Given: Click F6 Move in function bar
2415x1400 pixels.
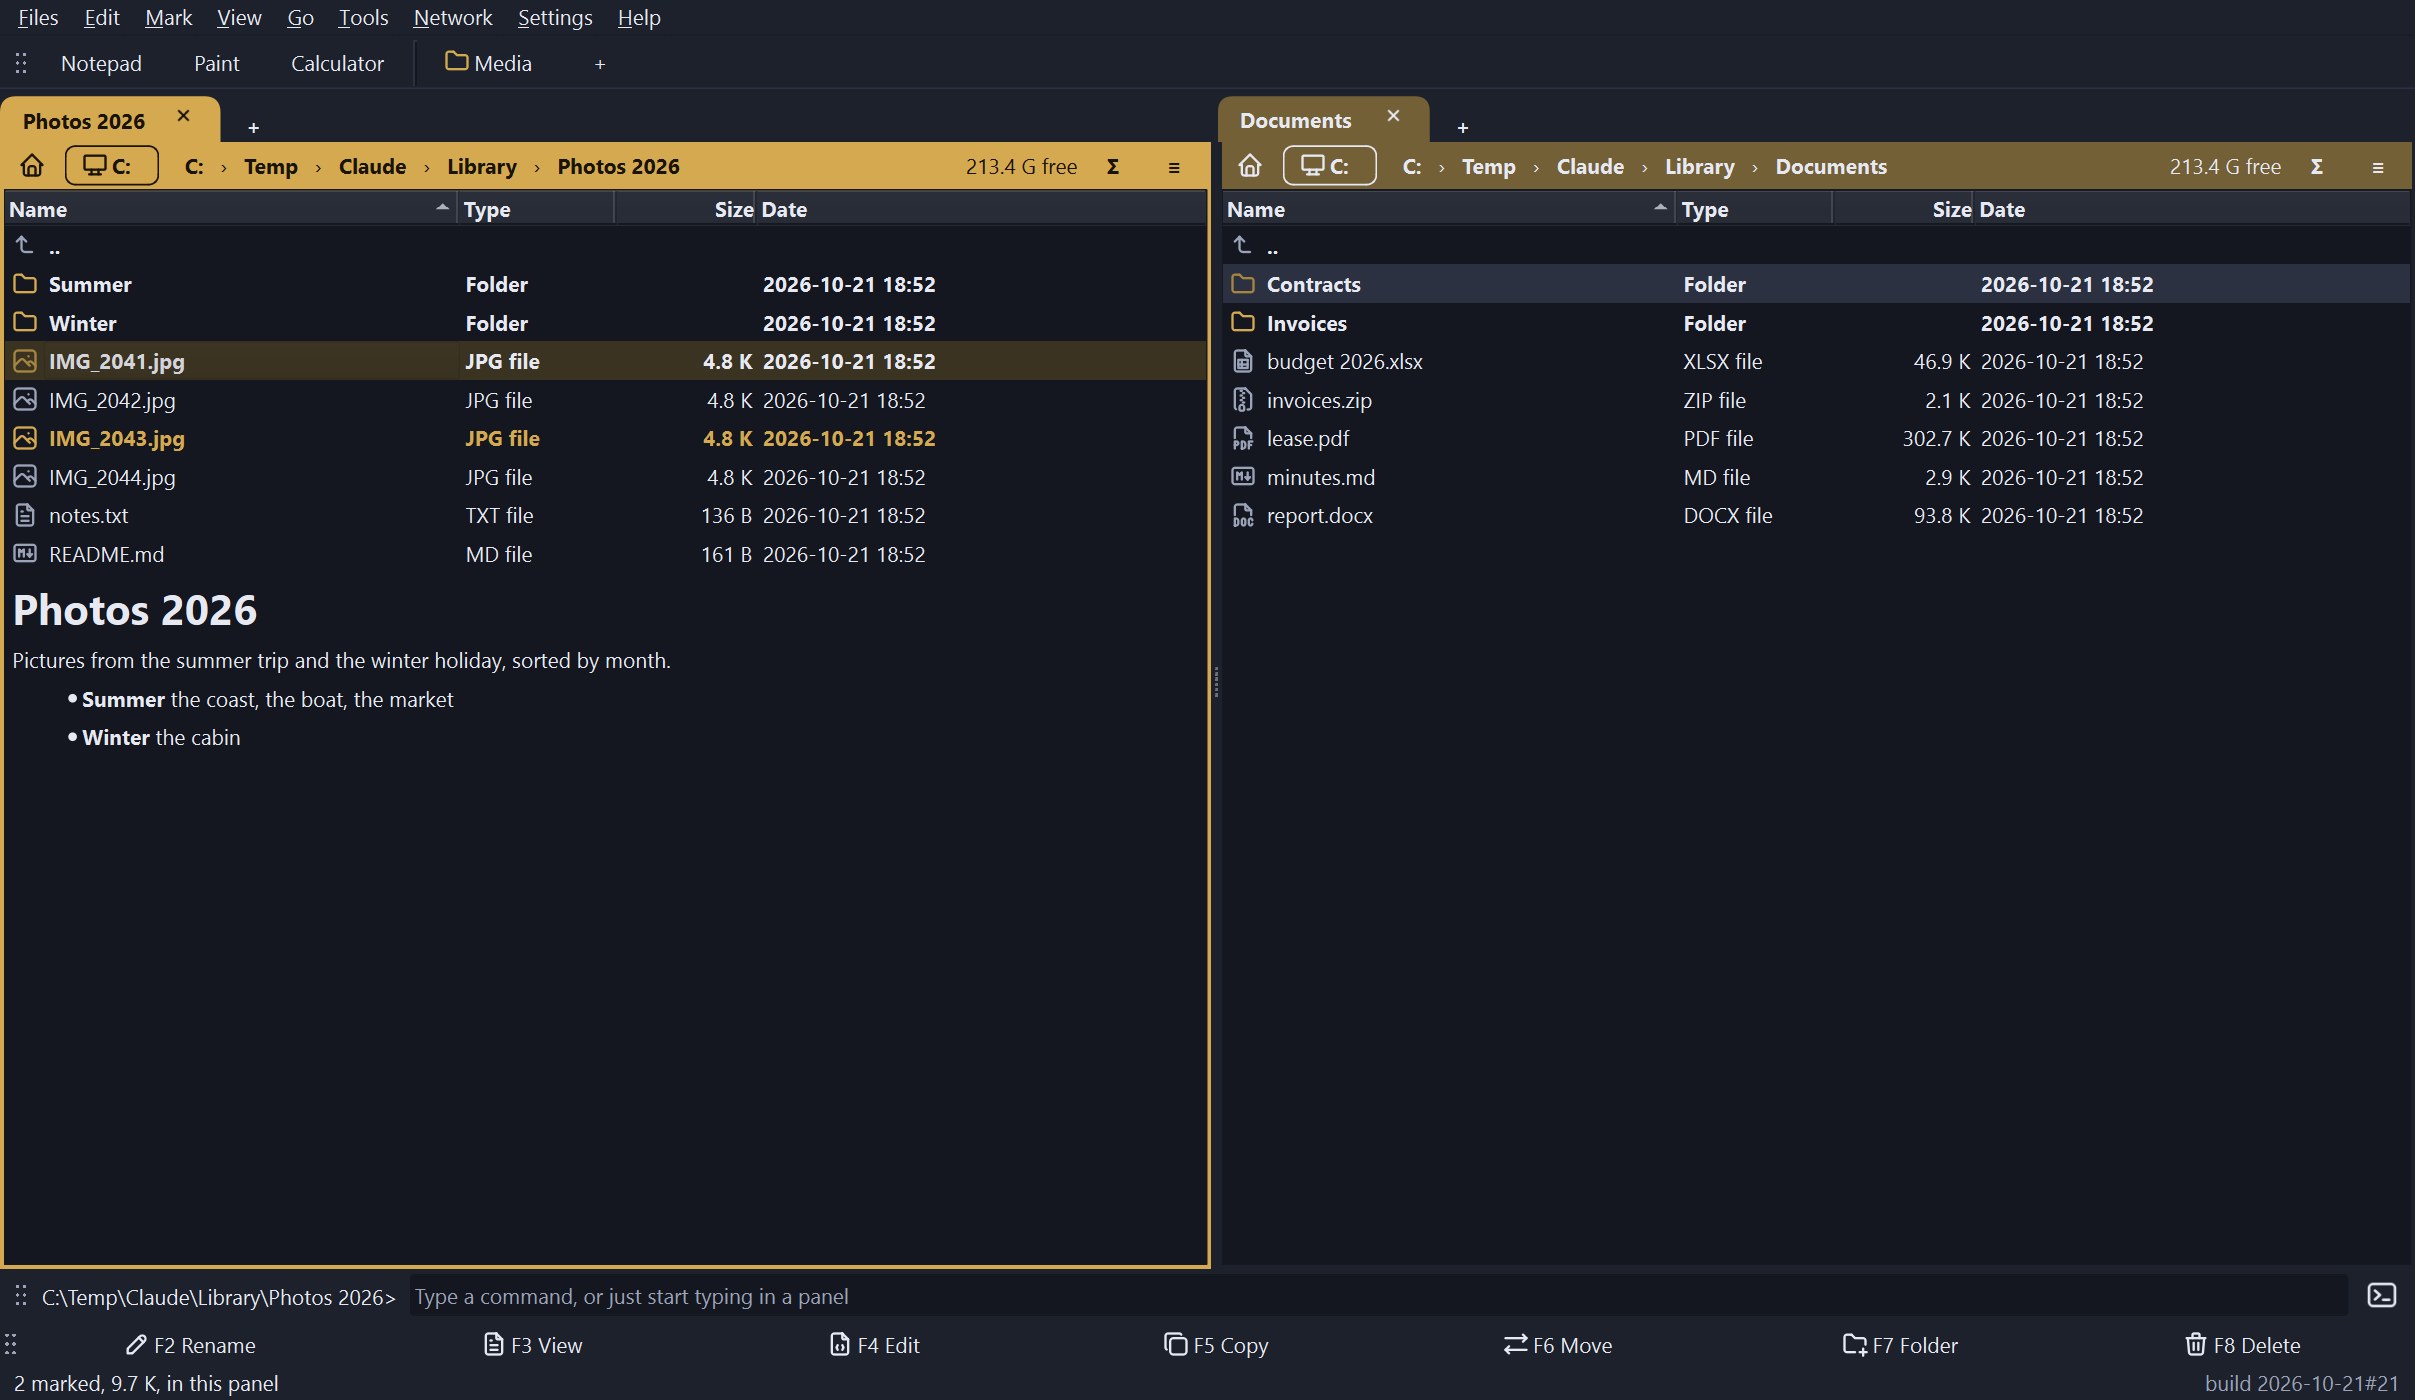Looking at the screenshot, I should pyautogui.click(x=1558, y=1345).
